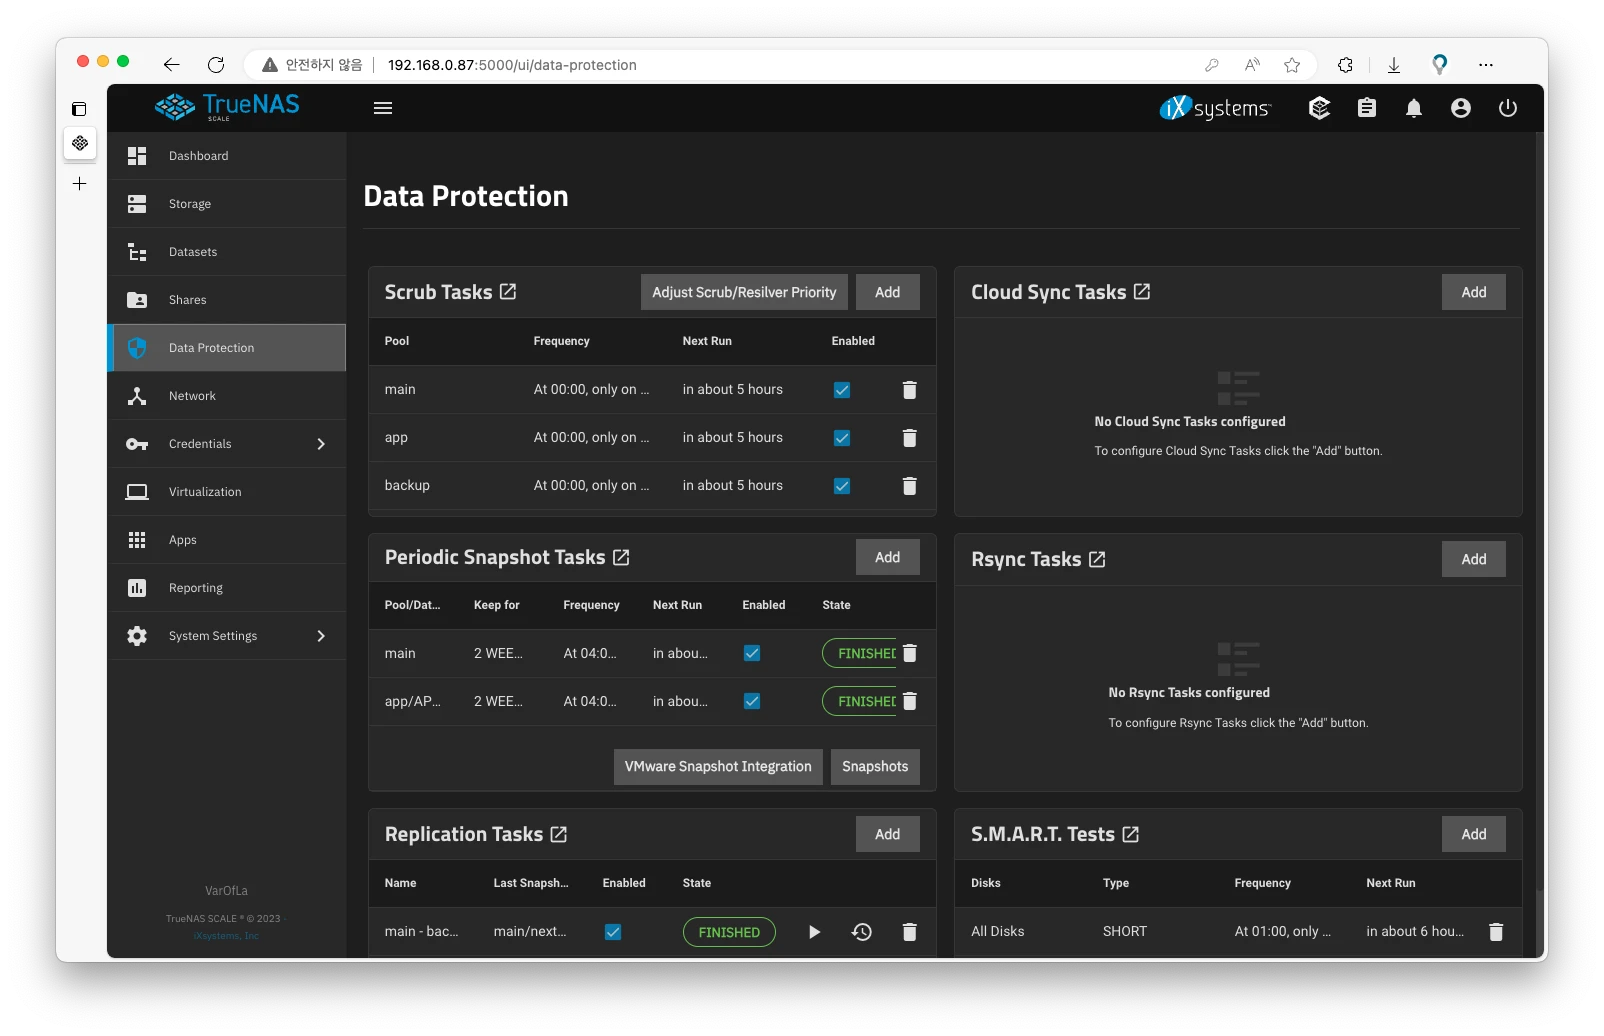Disable the main pool scrub task
The image size is (1604, 1036).
[842, 390]
